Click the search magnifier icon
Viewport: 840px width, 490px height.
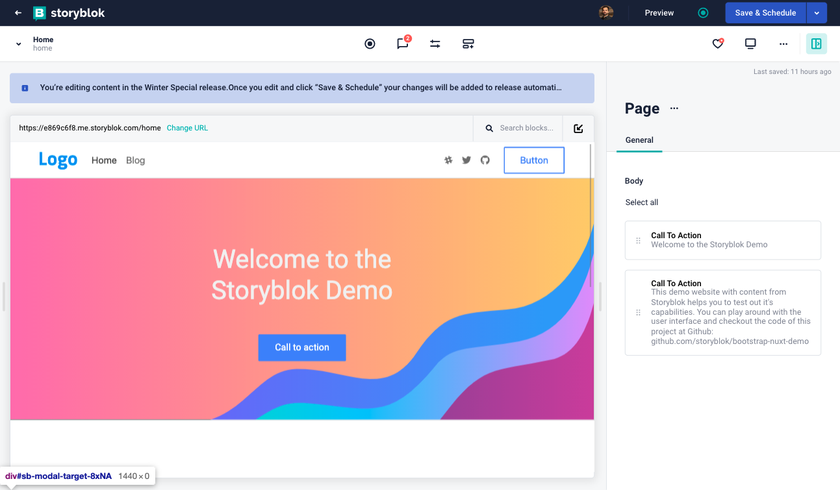coord(489,129)
